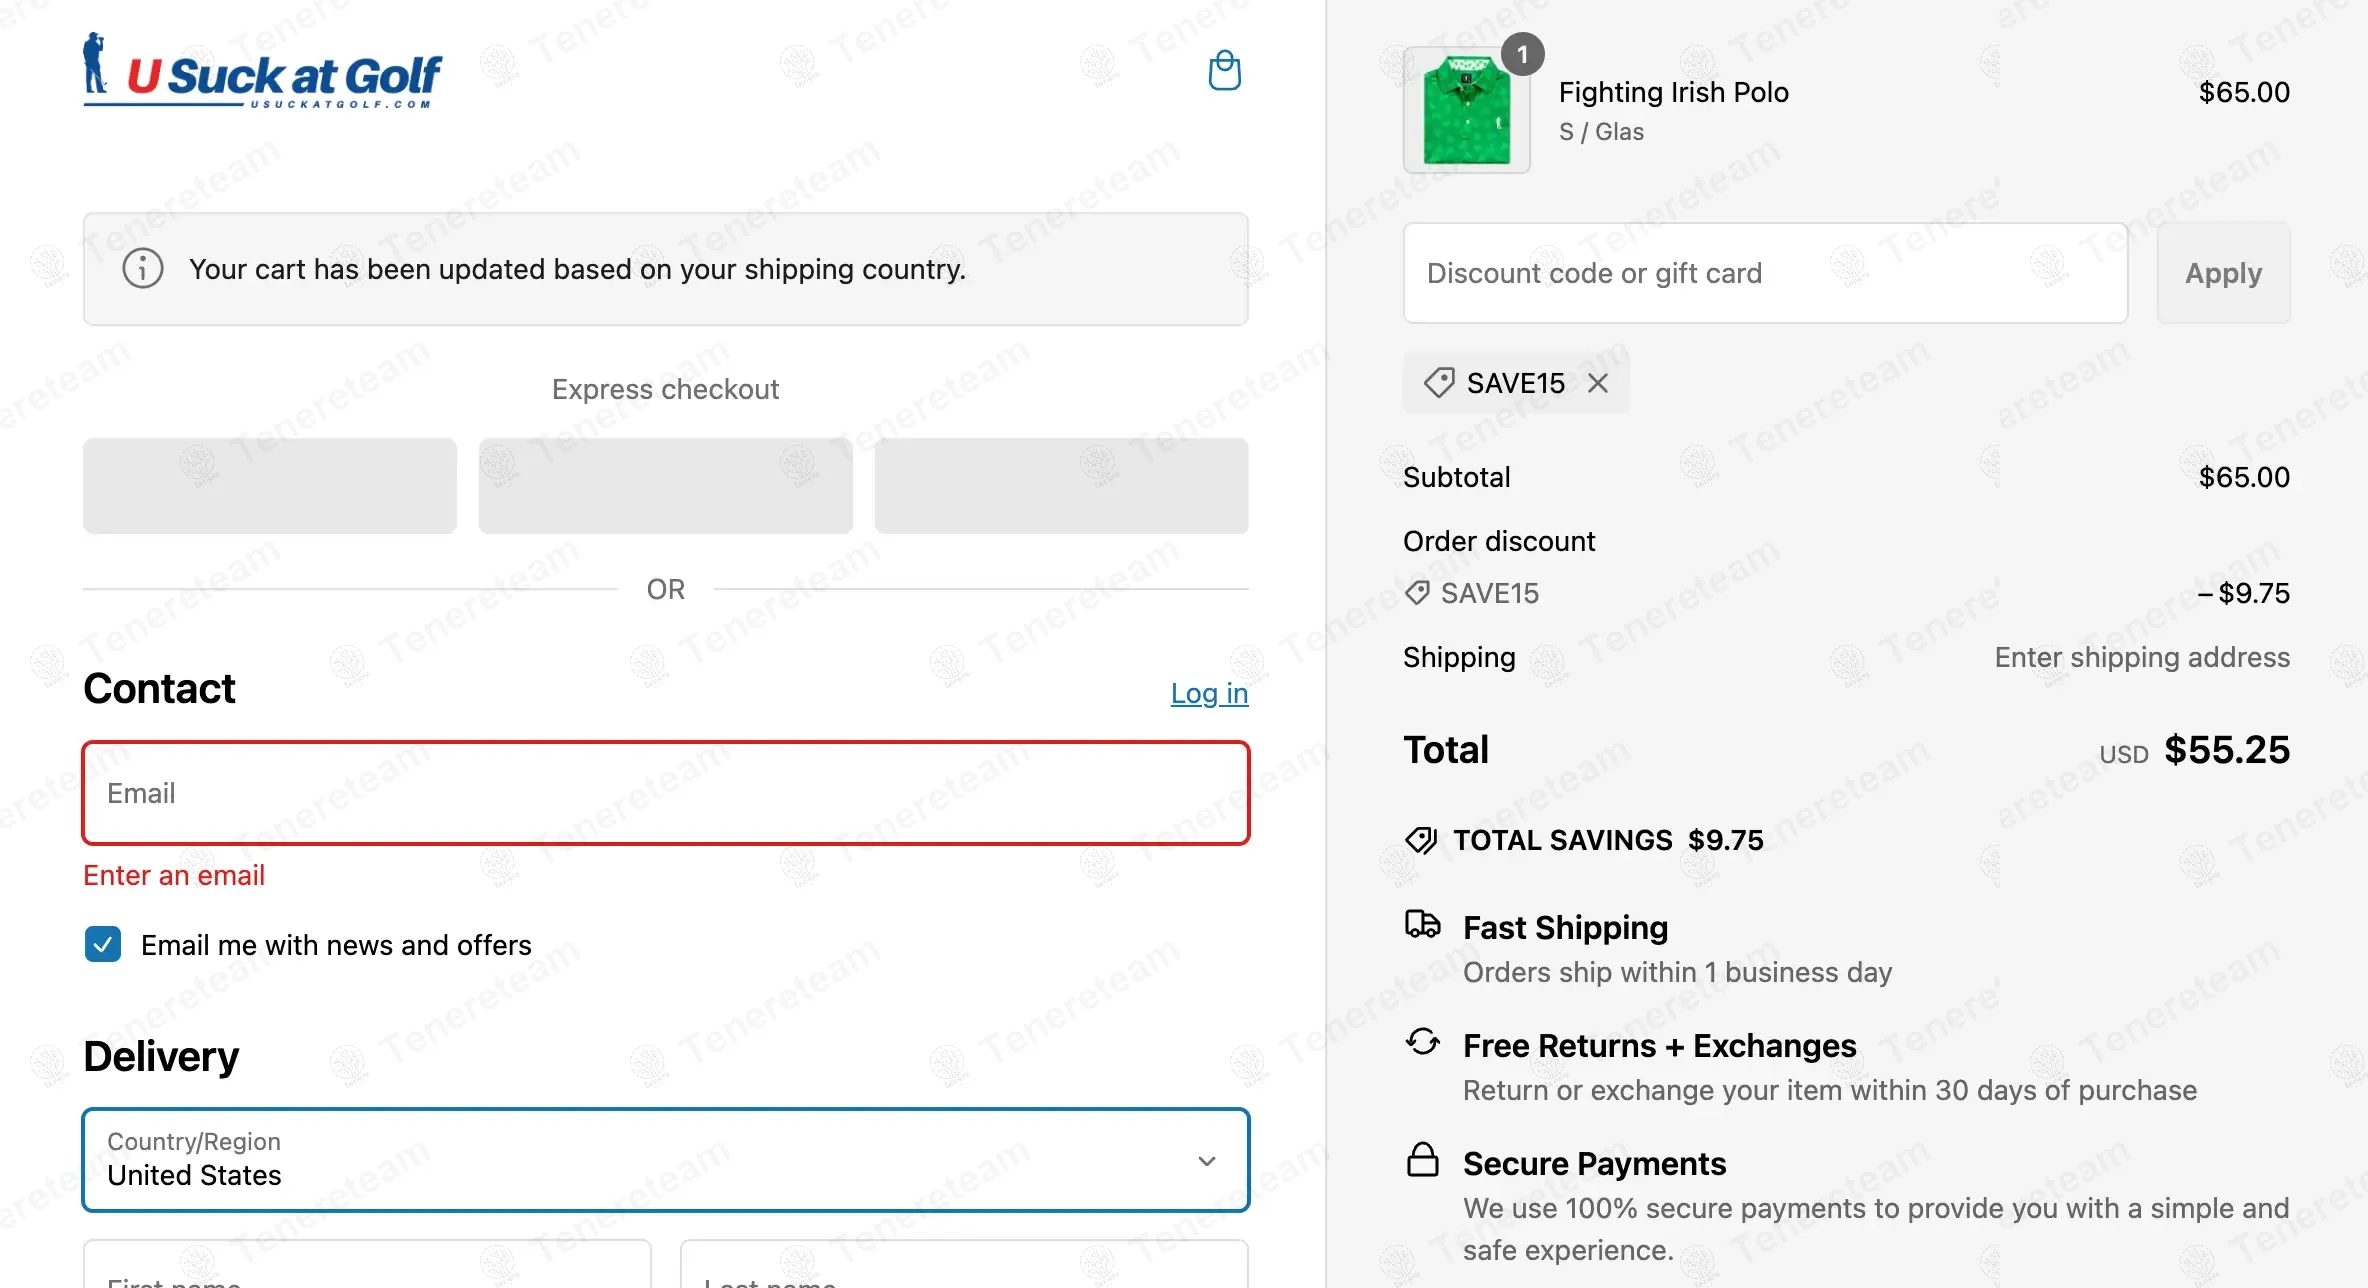The width and height of the screenshot is (2368, 1288).
Task: Focus the Discount code or gift card field
Action: 1765,273
